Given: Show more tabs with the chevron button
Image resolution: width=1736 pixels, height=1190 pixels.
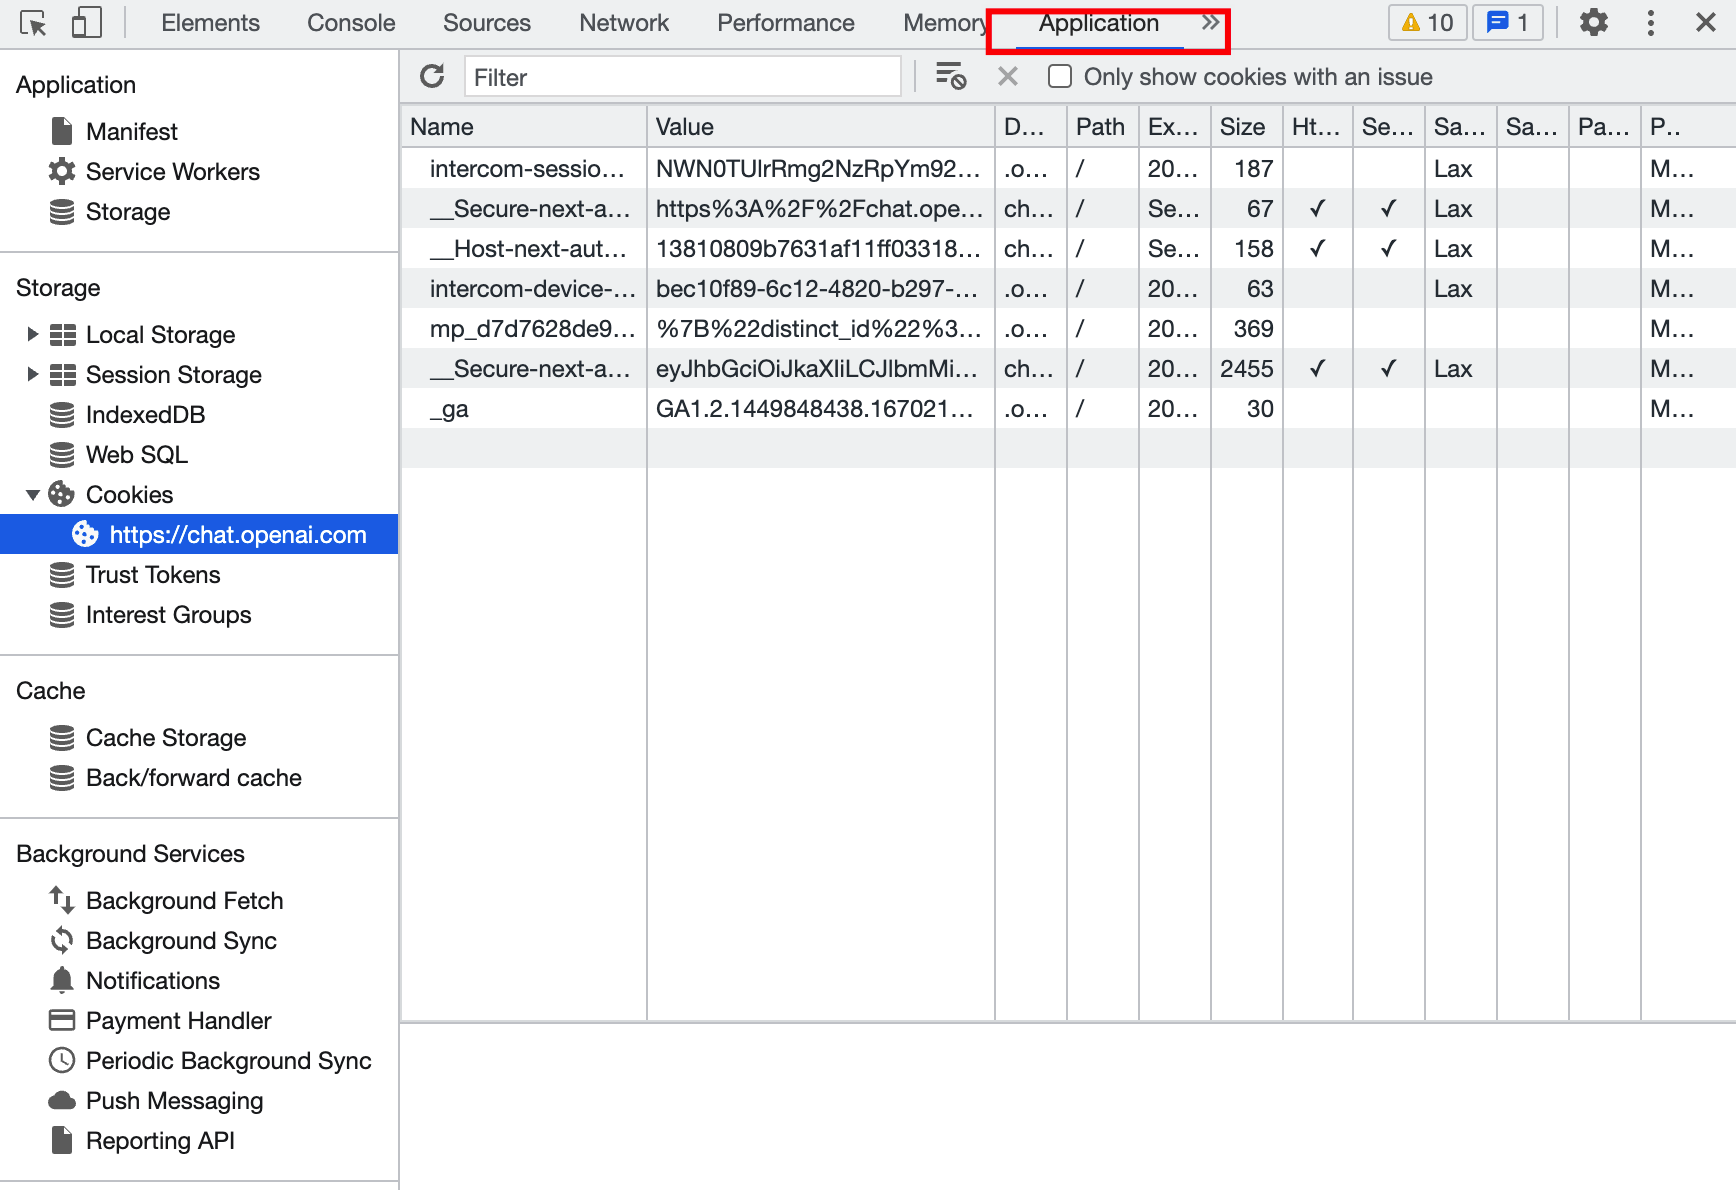Looking at the screenshot, I should tap(1210, 23).
